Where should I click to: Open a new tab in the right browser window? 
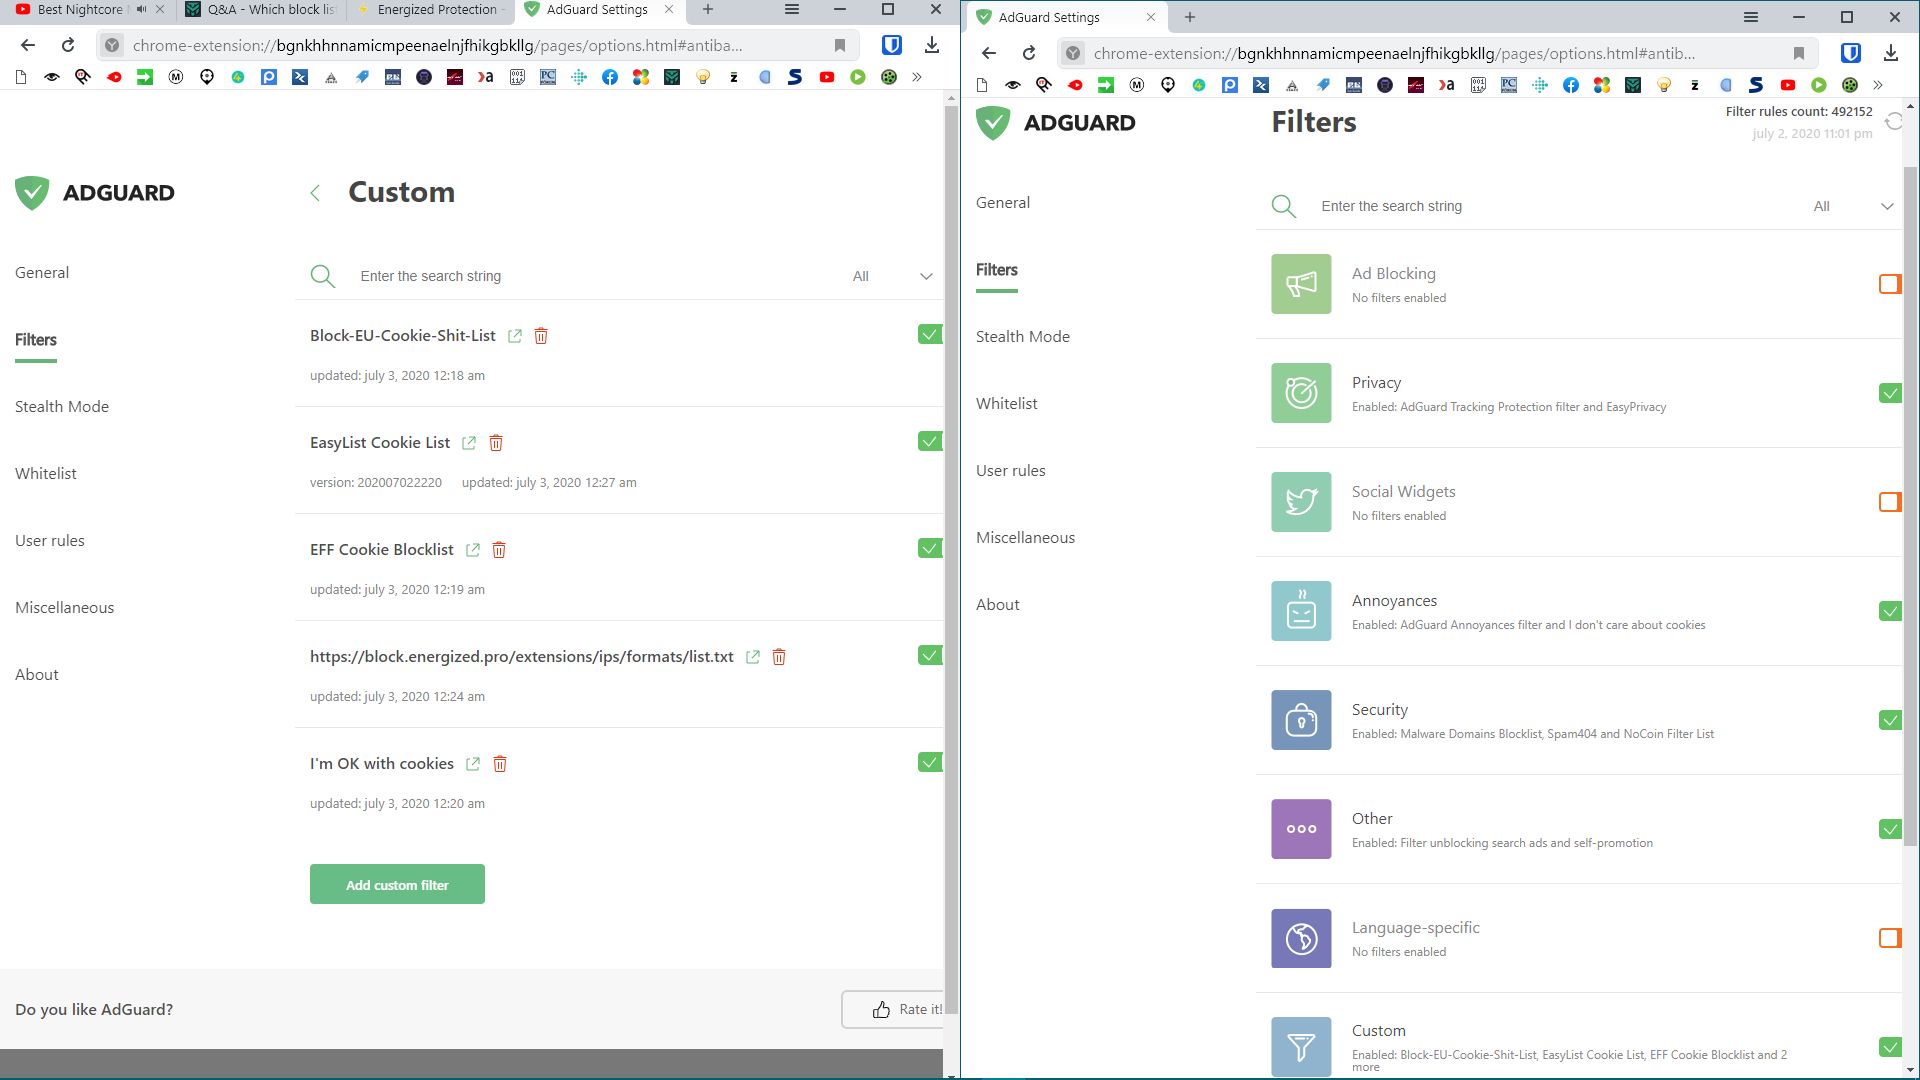tap(1190, 17)
